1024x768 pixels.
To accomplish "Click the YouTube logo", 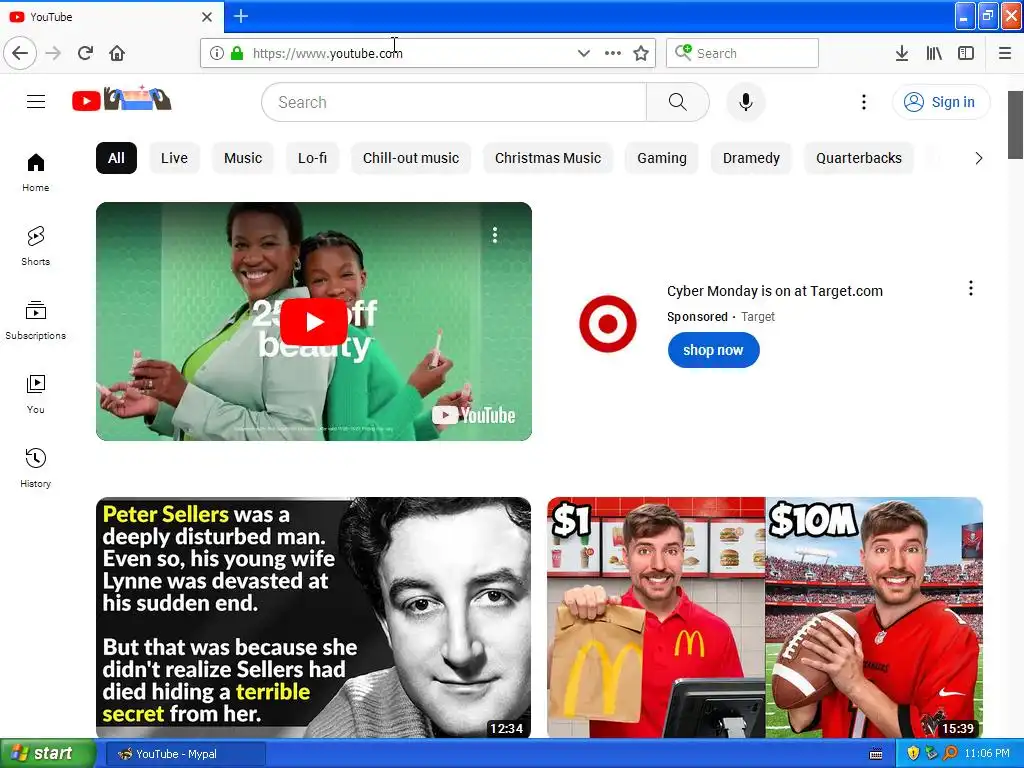I will coord(121,99).
